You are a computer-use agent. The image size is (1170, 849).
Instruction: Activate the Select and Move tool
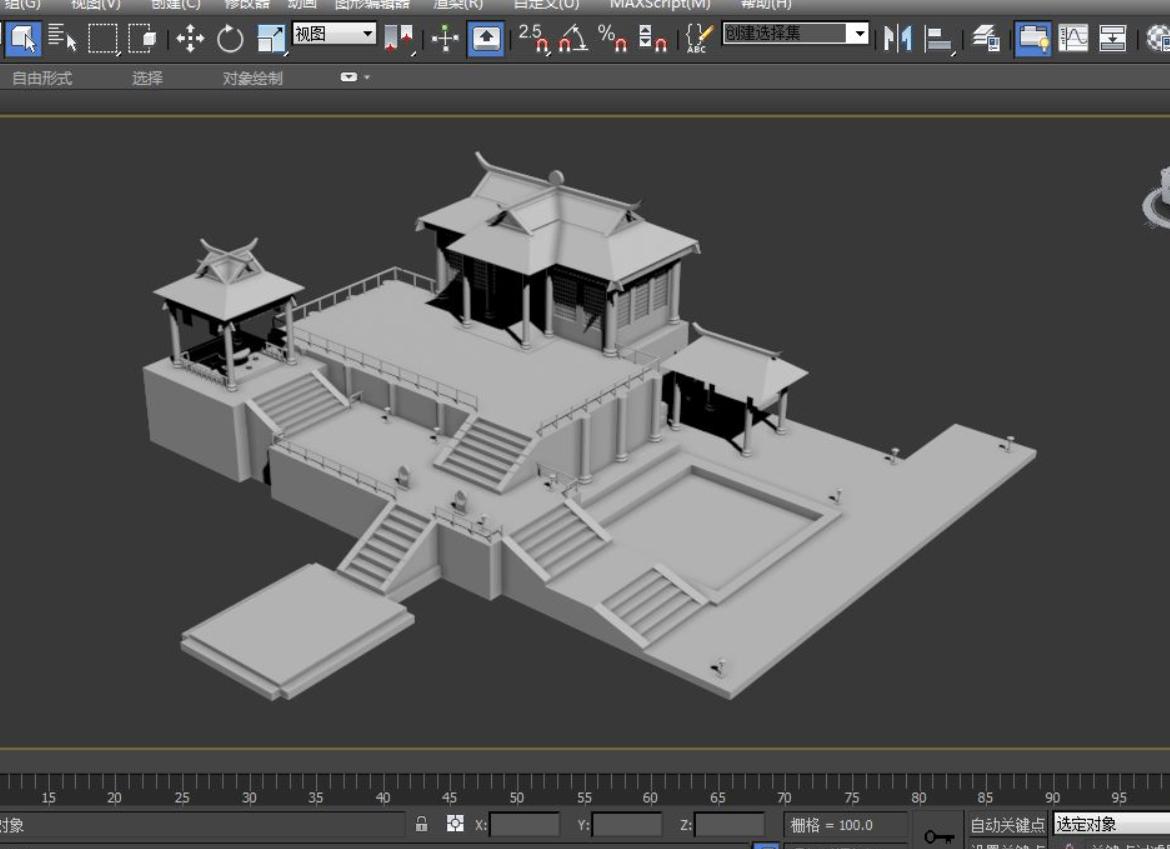click(190, 39)
